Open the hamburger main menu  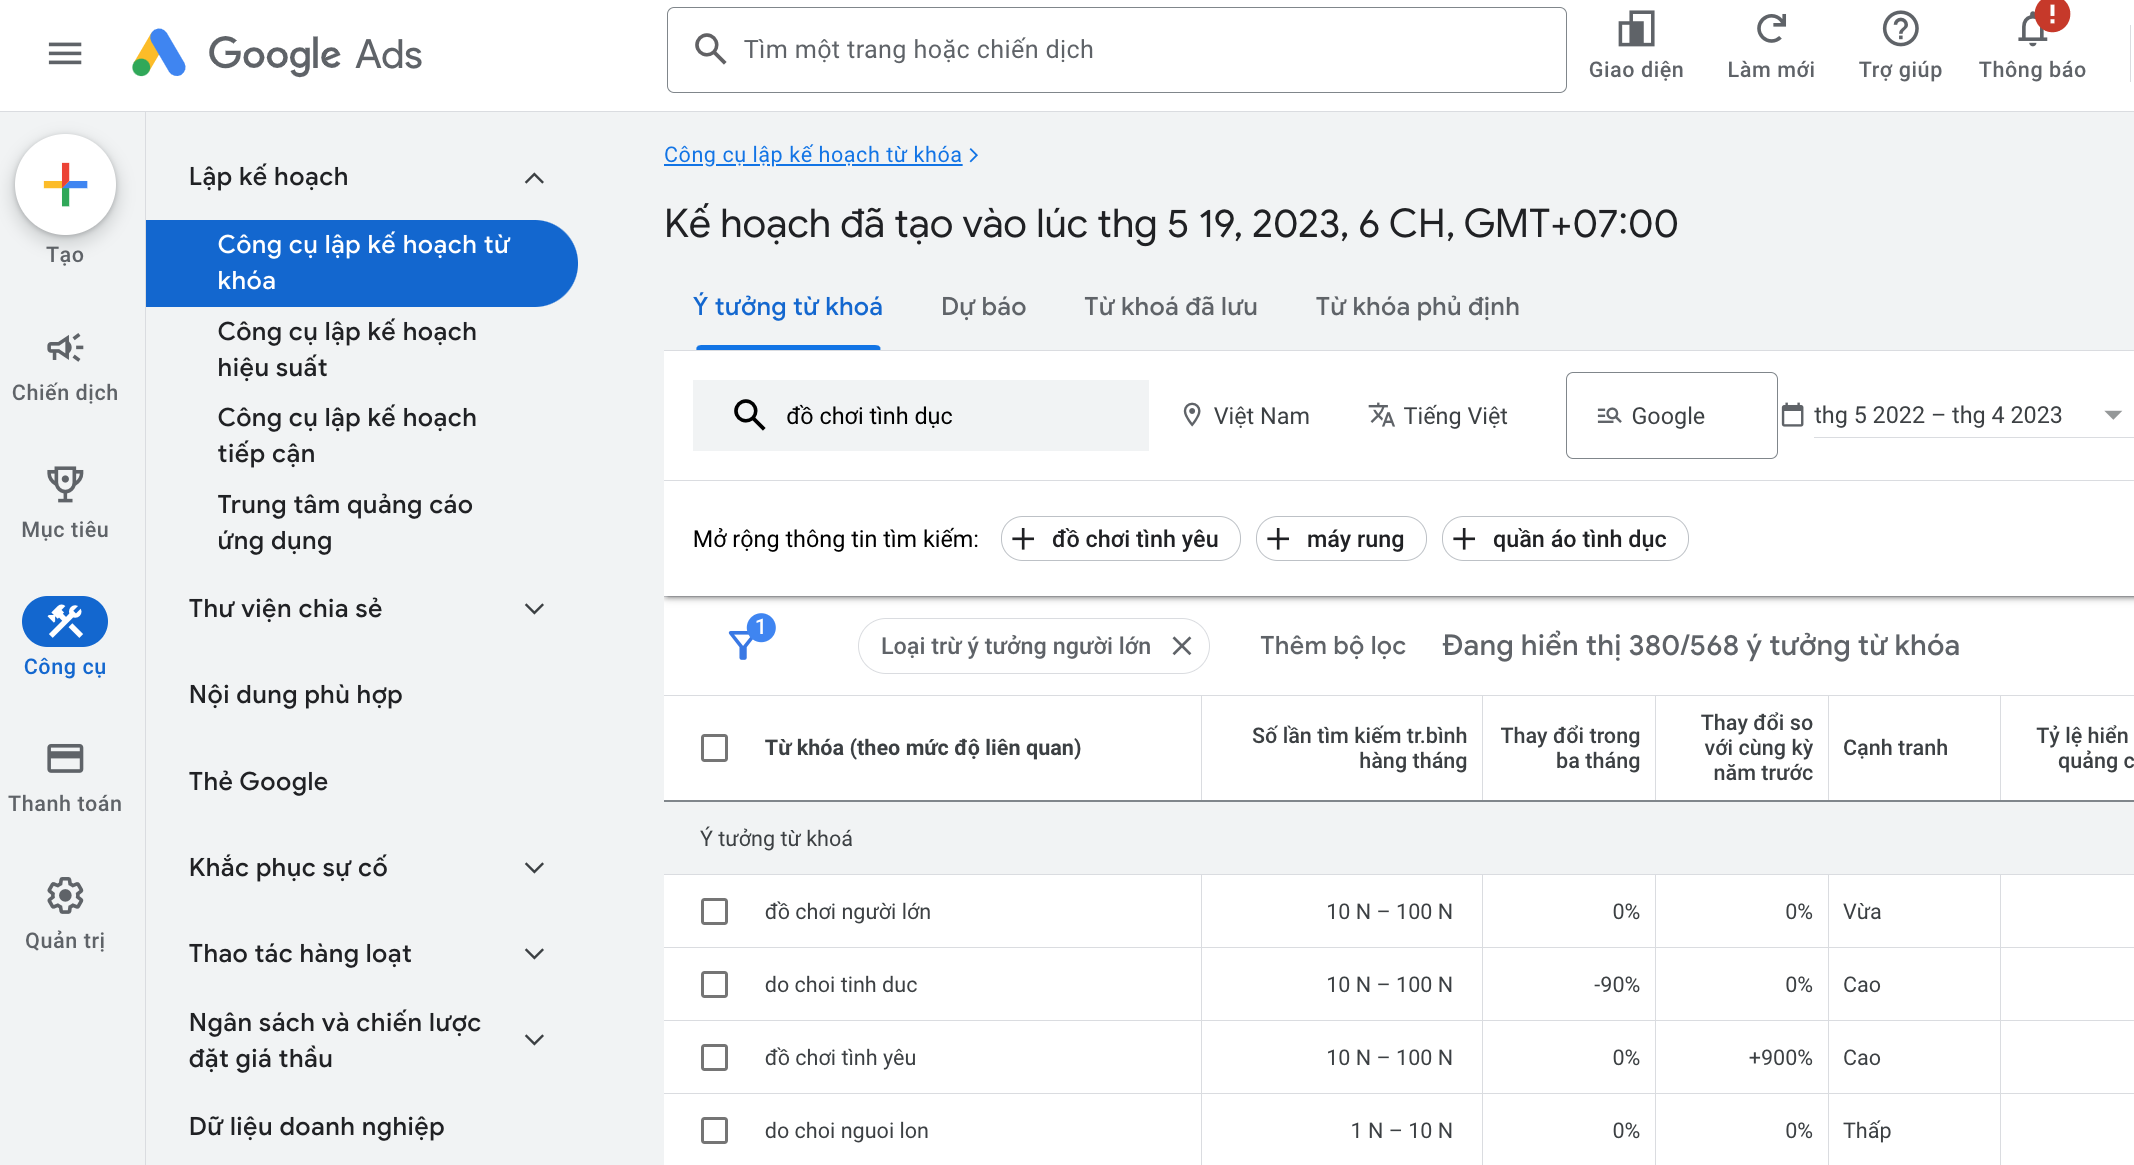[65, 53]
